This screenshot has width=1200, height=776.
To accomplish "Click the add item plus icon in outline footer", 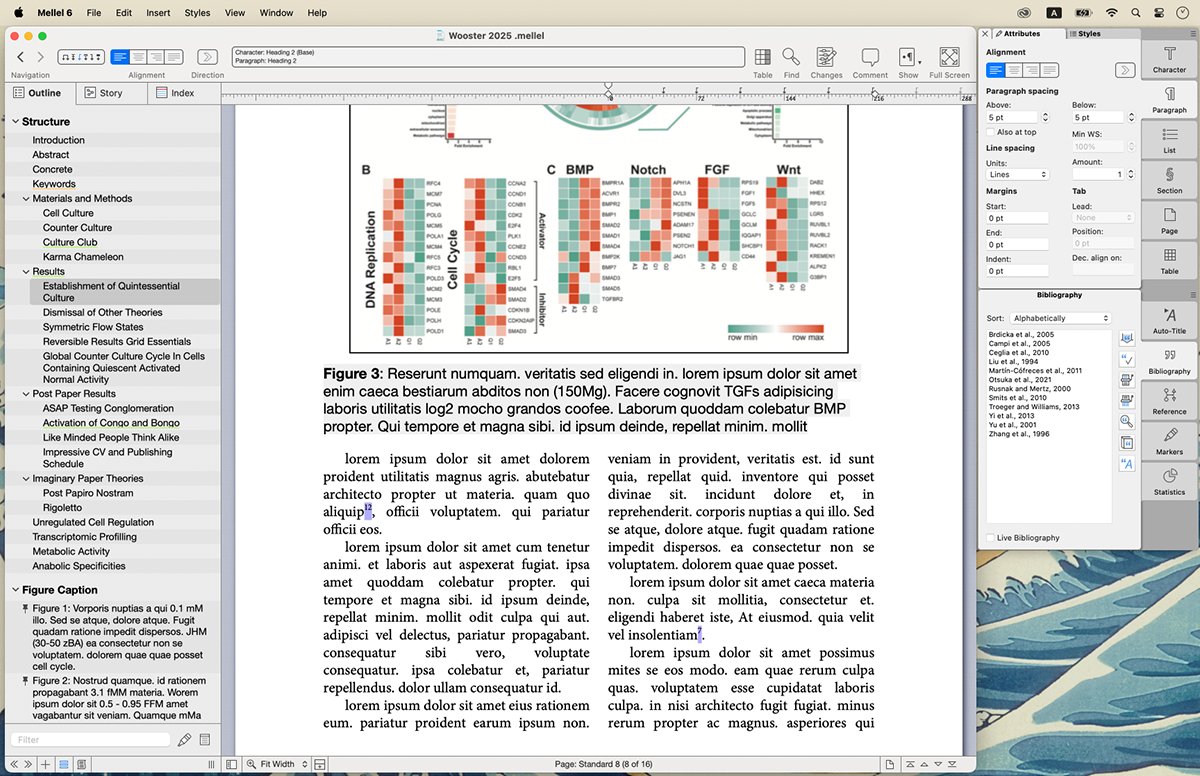I will pos(45,764).
